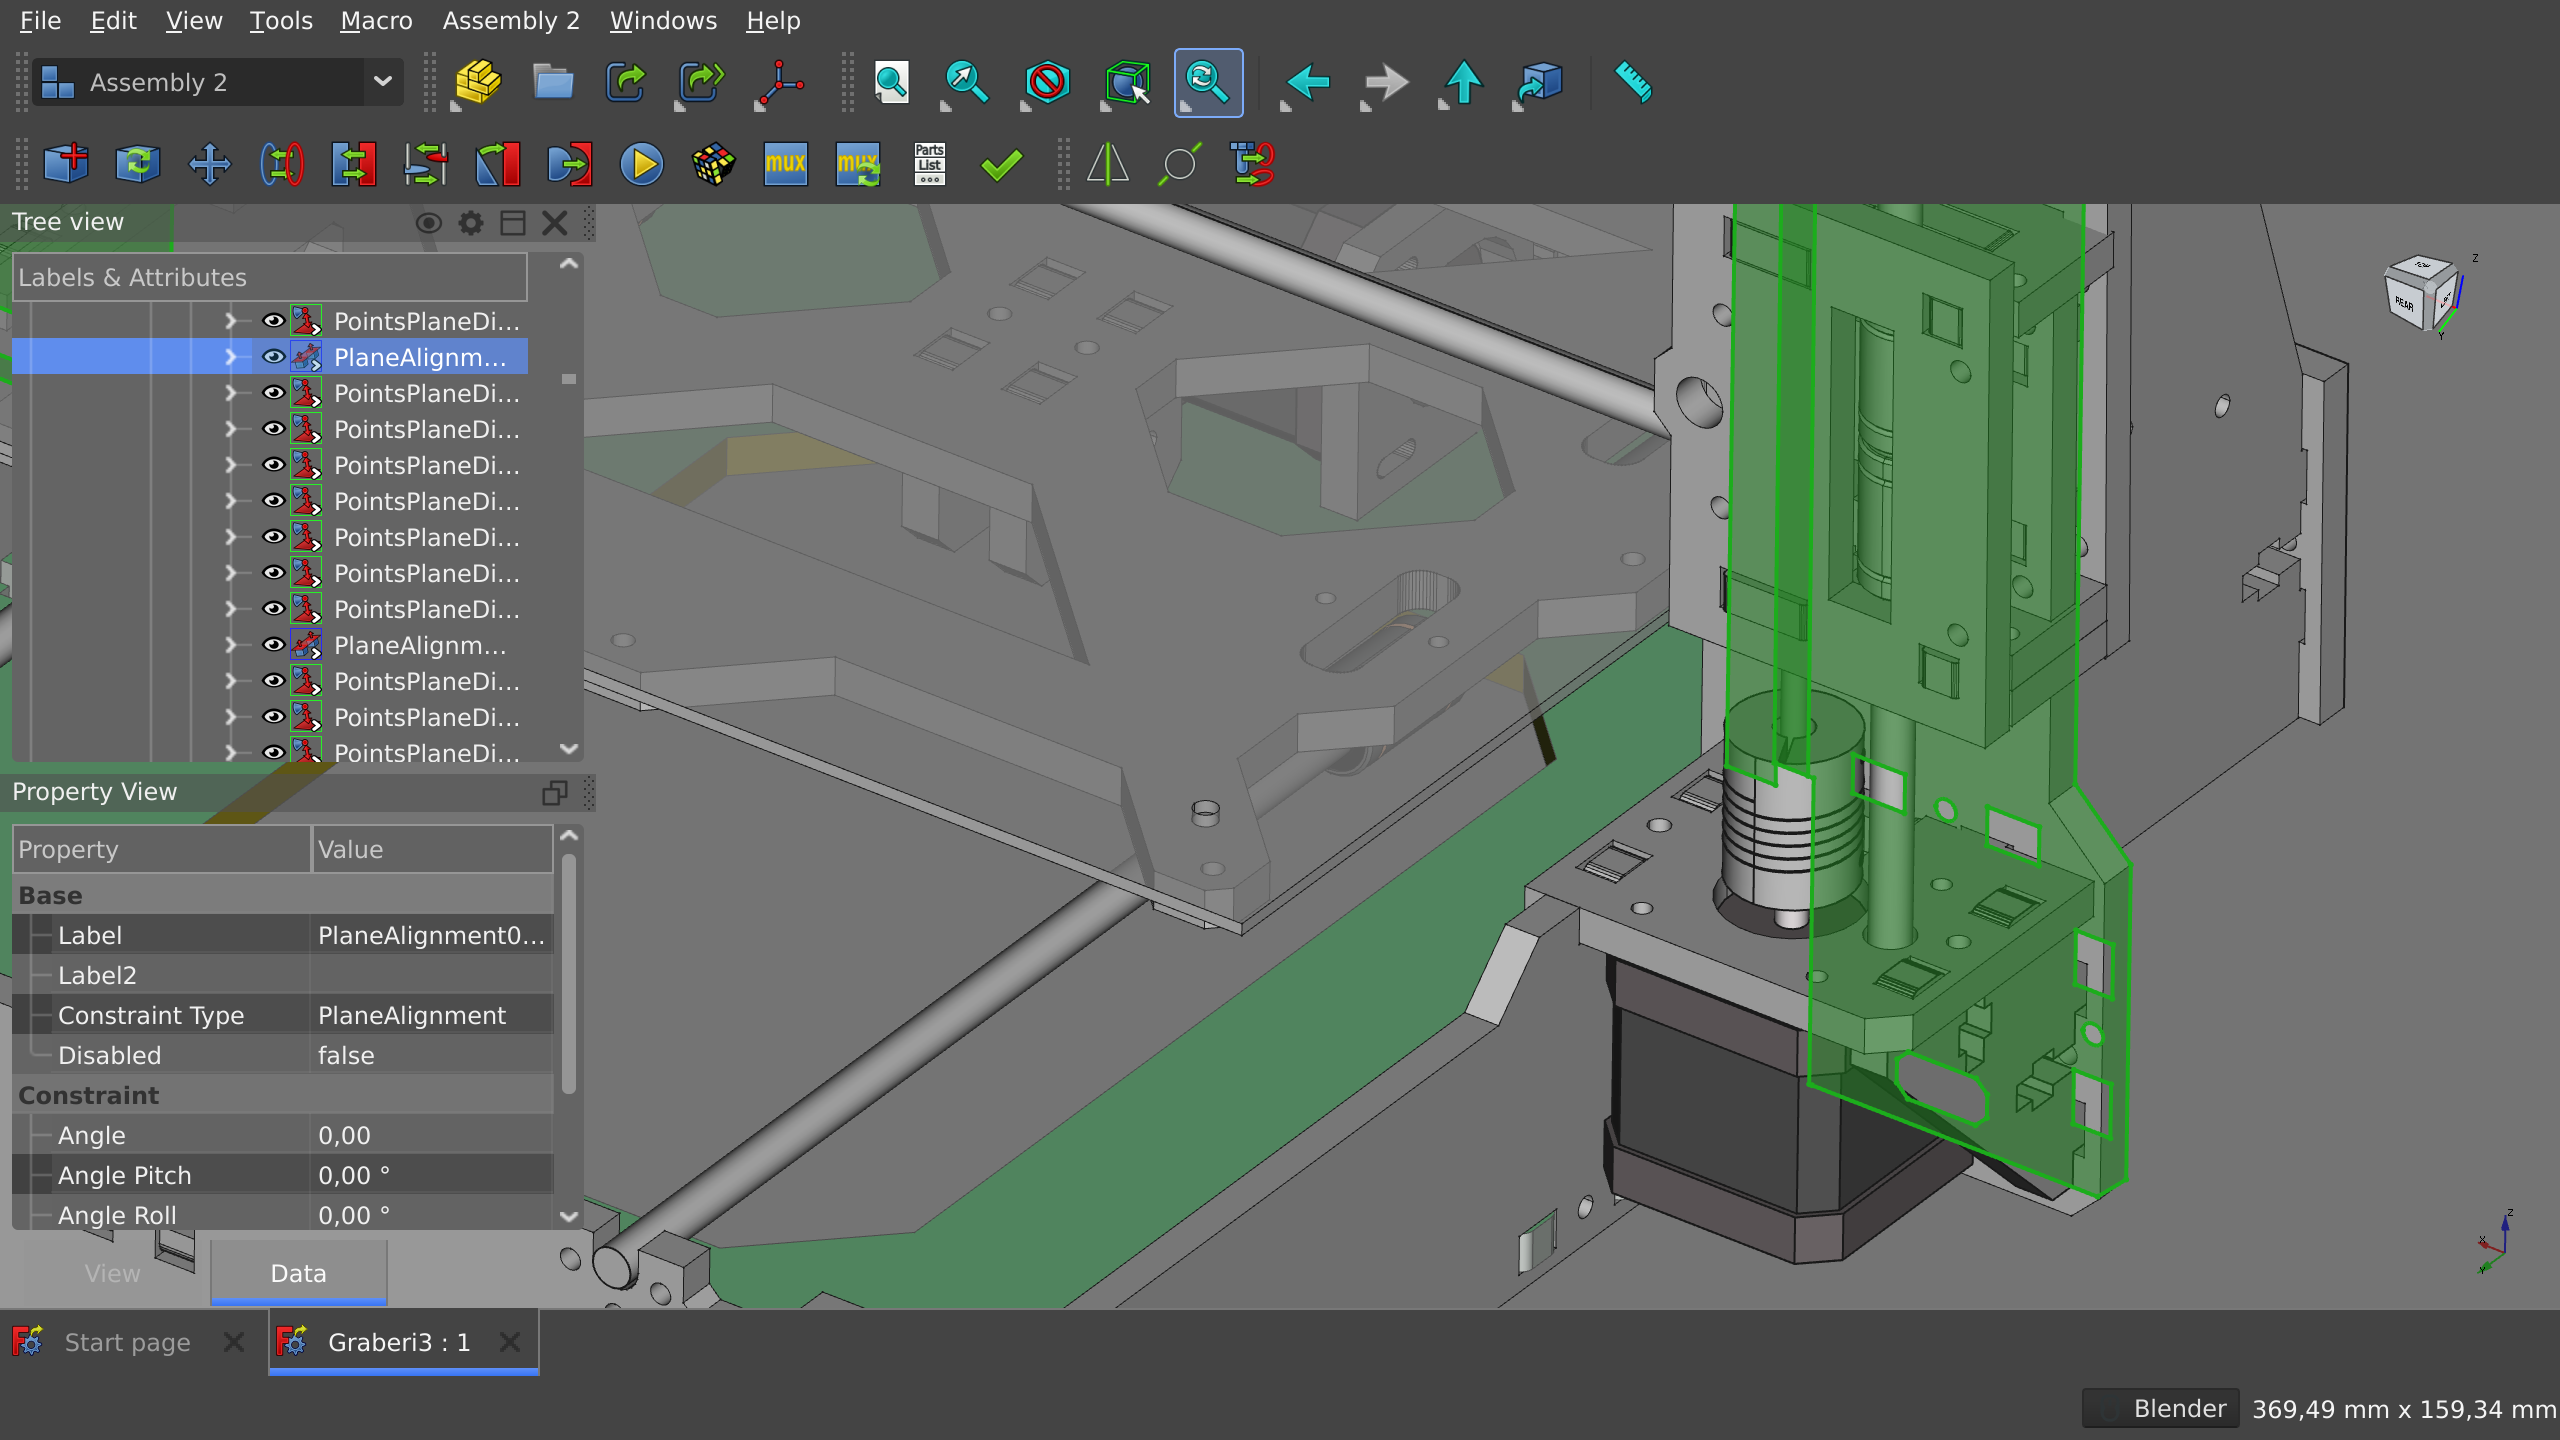Expand the highlighted PlaneAlignm tree item
Image resolution: width=2560 pixels, height=1440 pixels.
tap(231, 357)
